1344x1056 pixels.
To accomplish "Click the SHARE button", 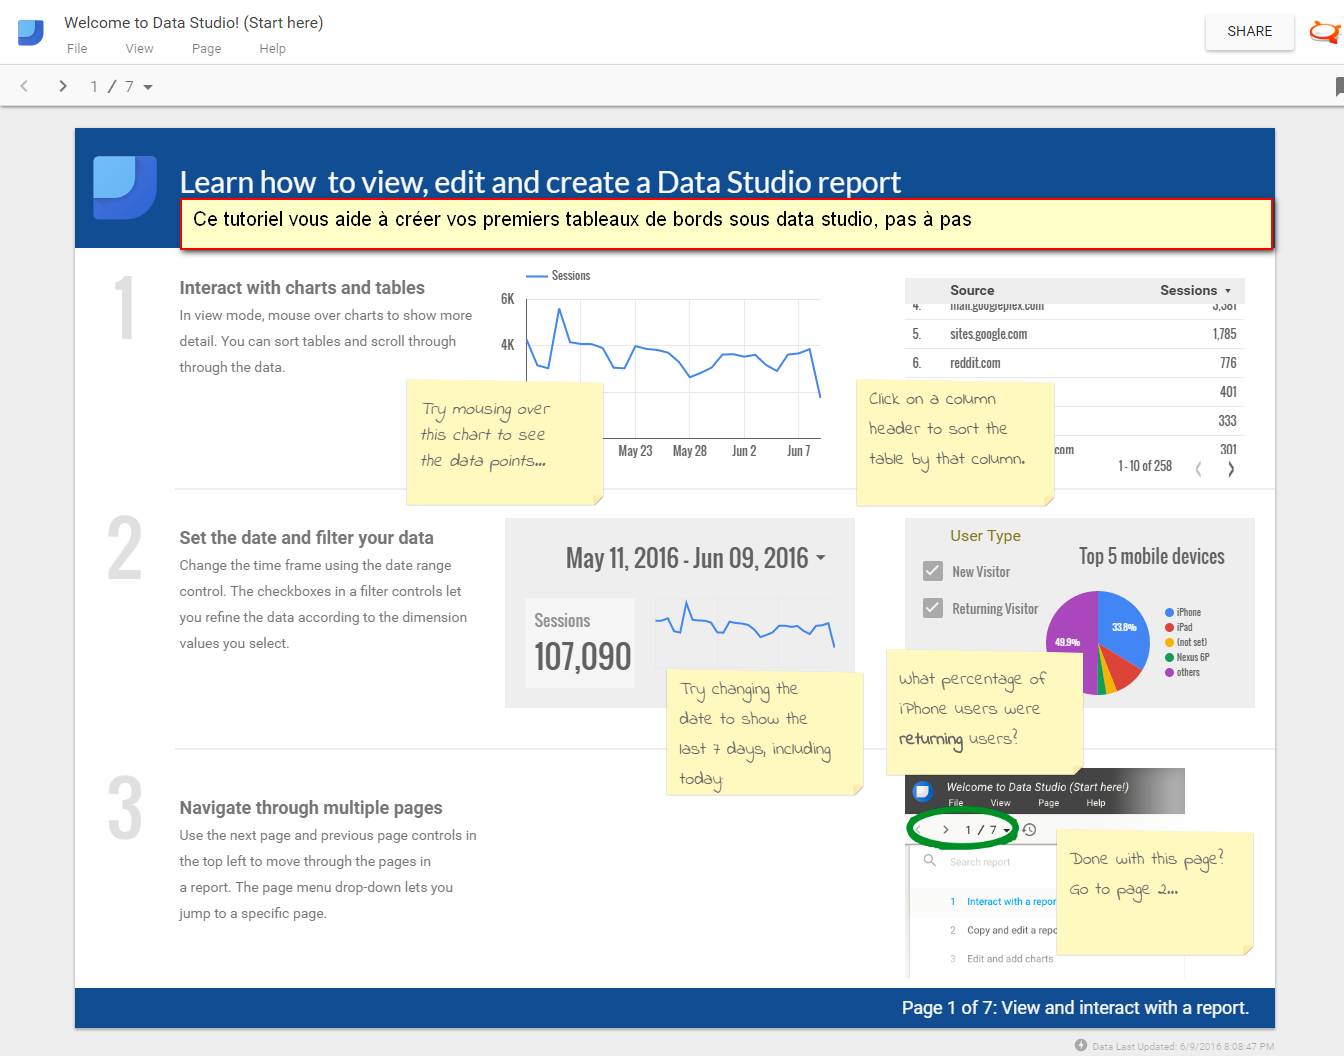I will tap(1249, 32).
